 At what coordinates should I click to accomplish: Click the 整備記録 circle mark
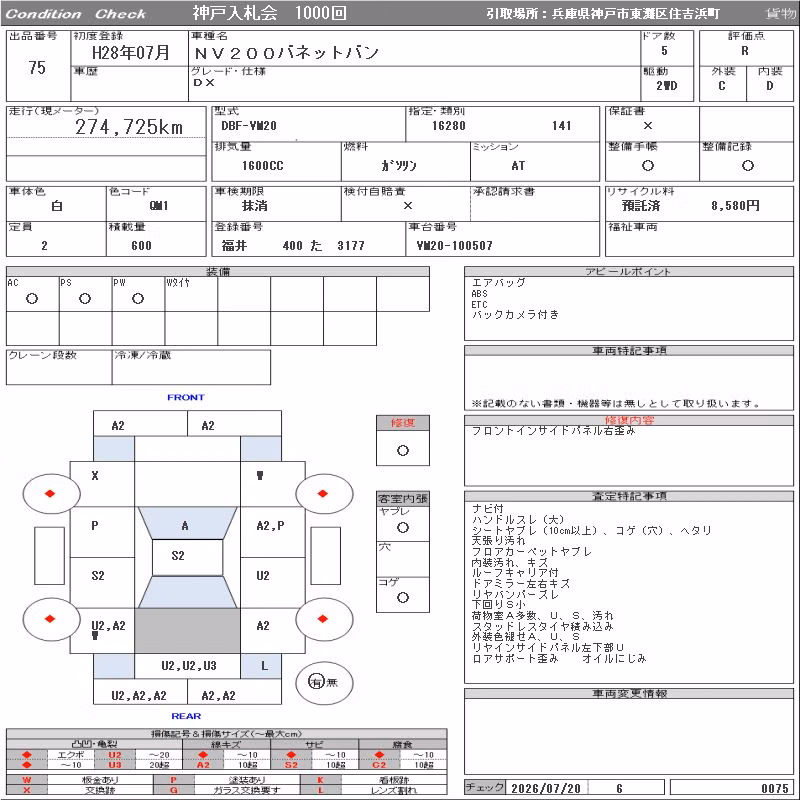click(747, 165)
